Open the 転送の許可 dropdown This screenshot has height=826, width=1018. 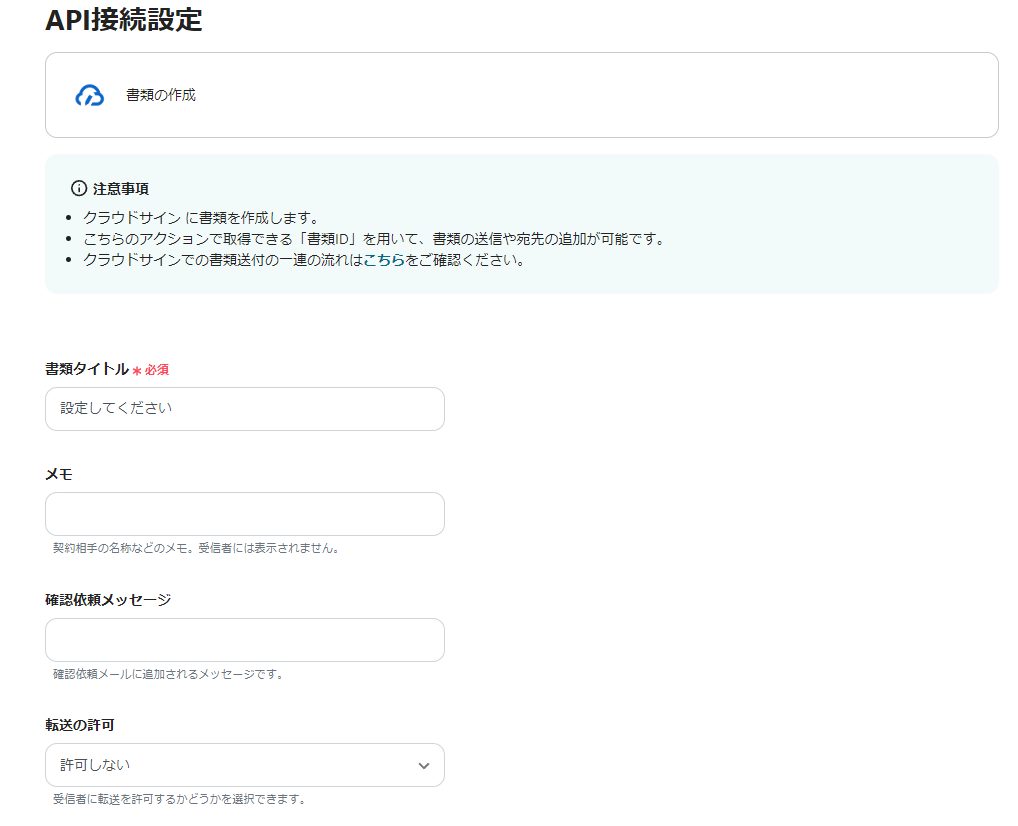pos(244,764)
